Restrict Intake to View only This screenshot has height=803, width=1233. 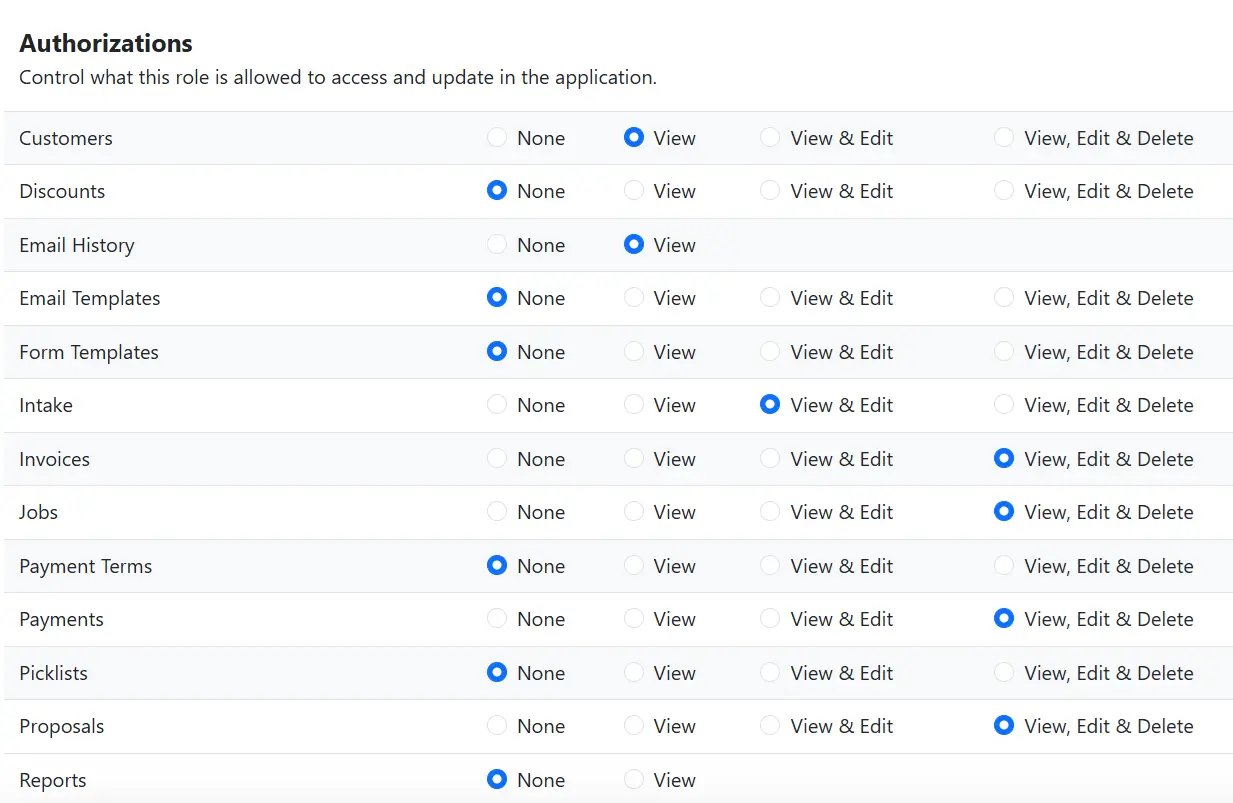(x=634, y=405)
